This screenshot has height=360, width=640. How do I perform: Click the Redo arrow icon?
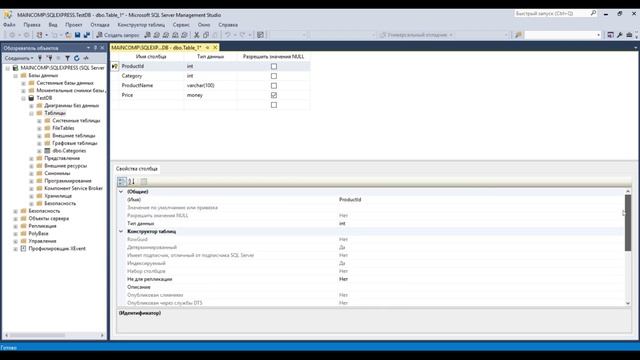point(242,35)
